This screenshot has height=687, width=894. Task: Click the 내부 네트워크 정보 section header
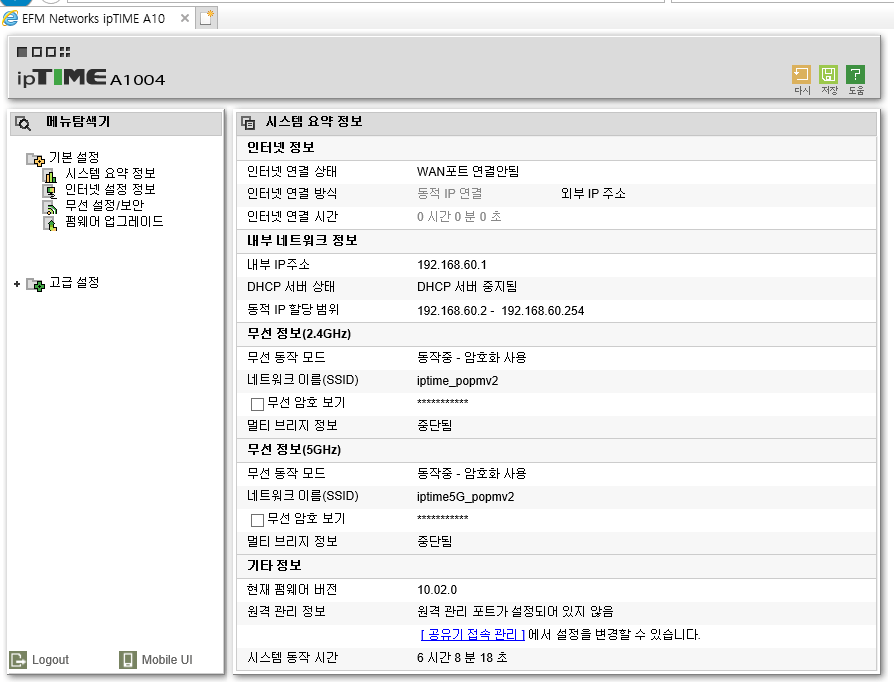[x=302, y=241]
